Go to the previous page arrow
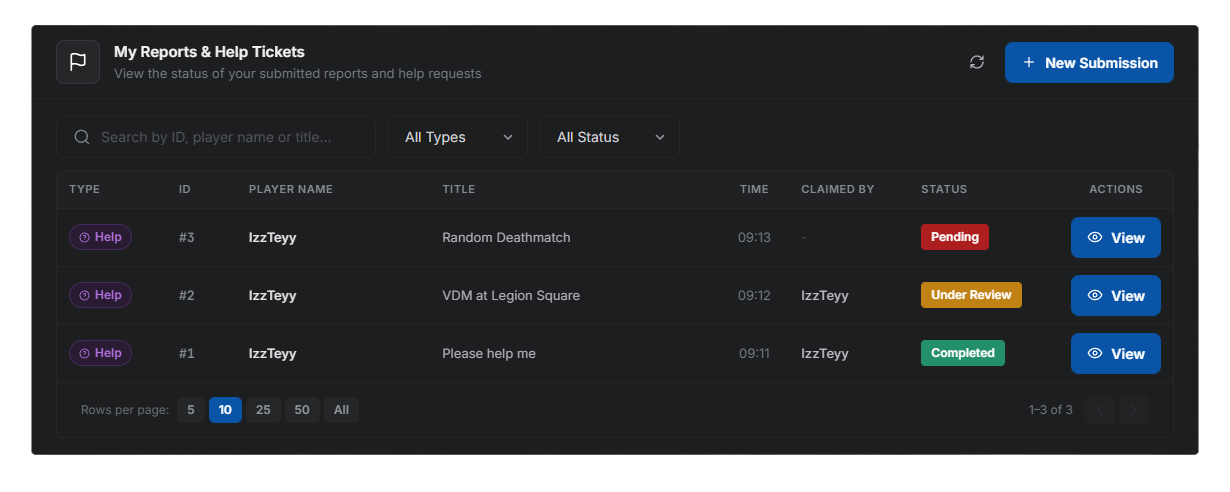Viewport: 1230px width, 492px height. (1100, 410)
